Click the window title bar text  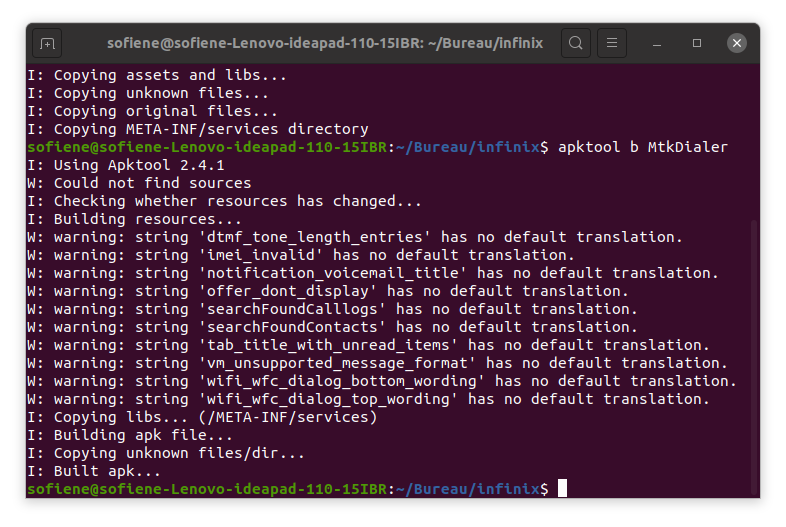click(x=327, y=43)
